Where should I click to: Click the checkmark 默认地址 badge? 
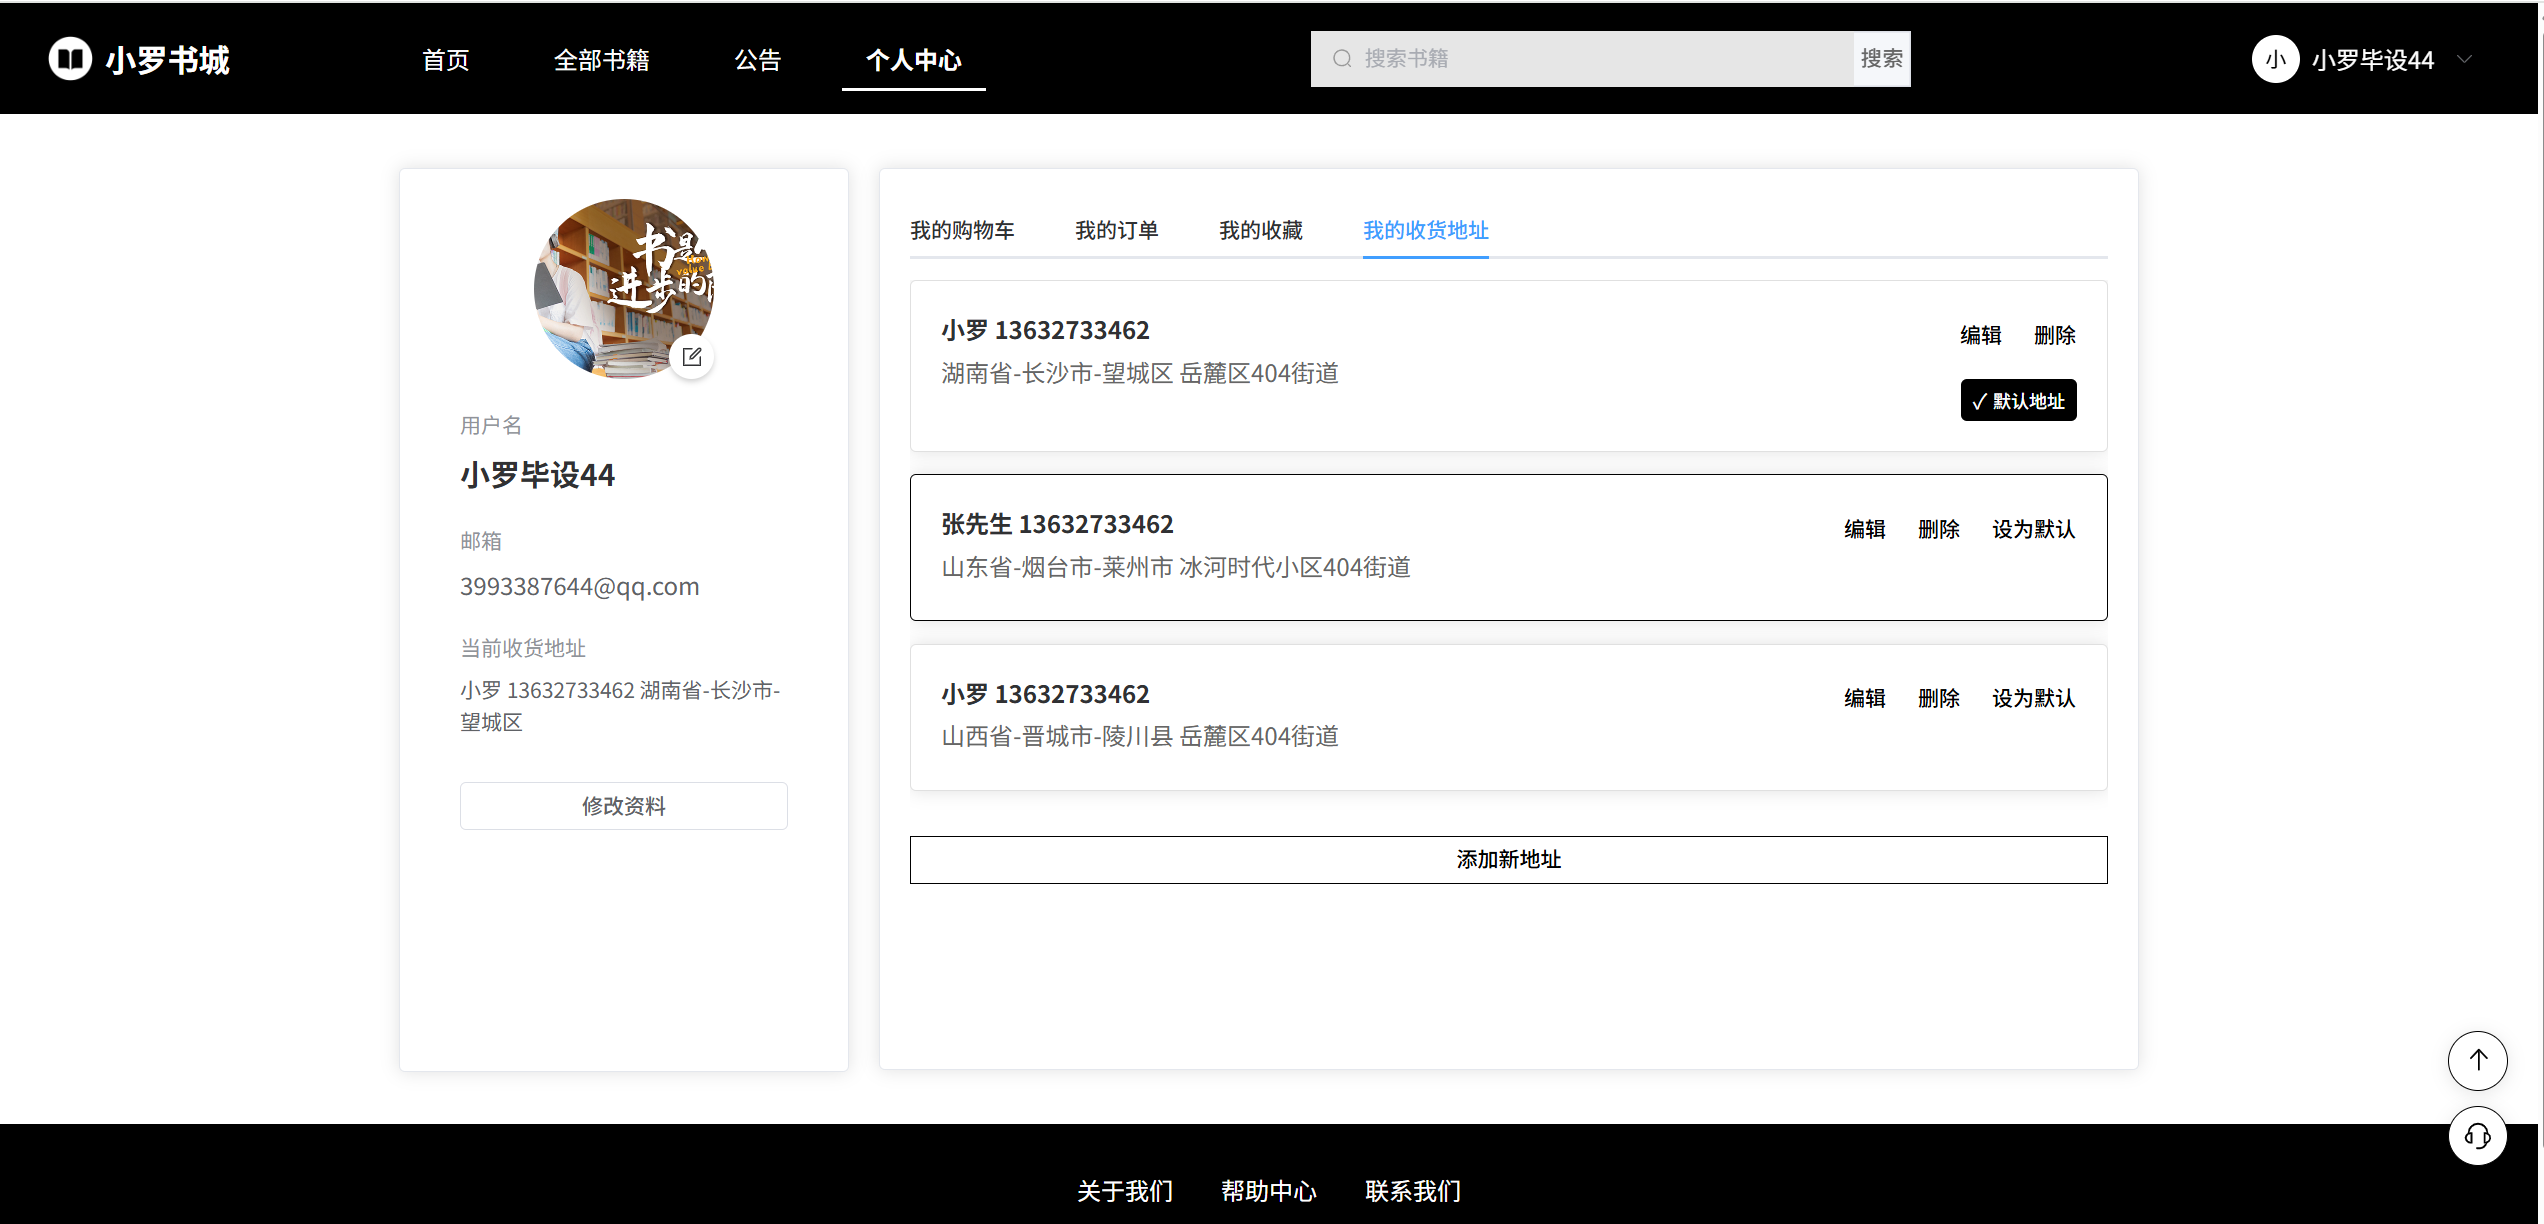click(x=2018, y=401)
